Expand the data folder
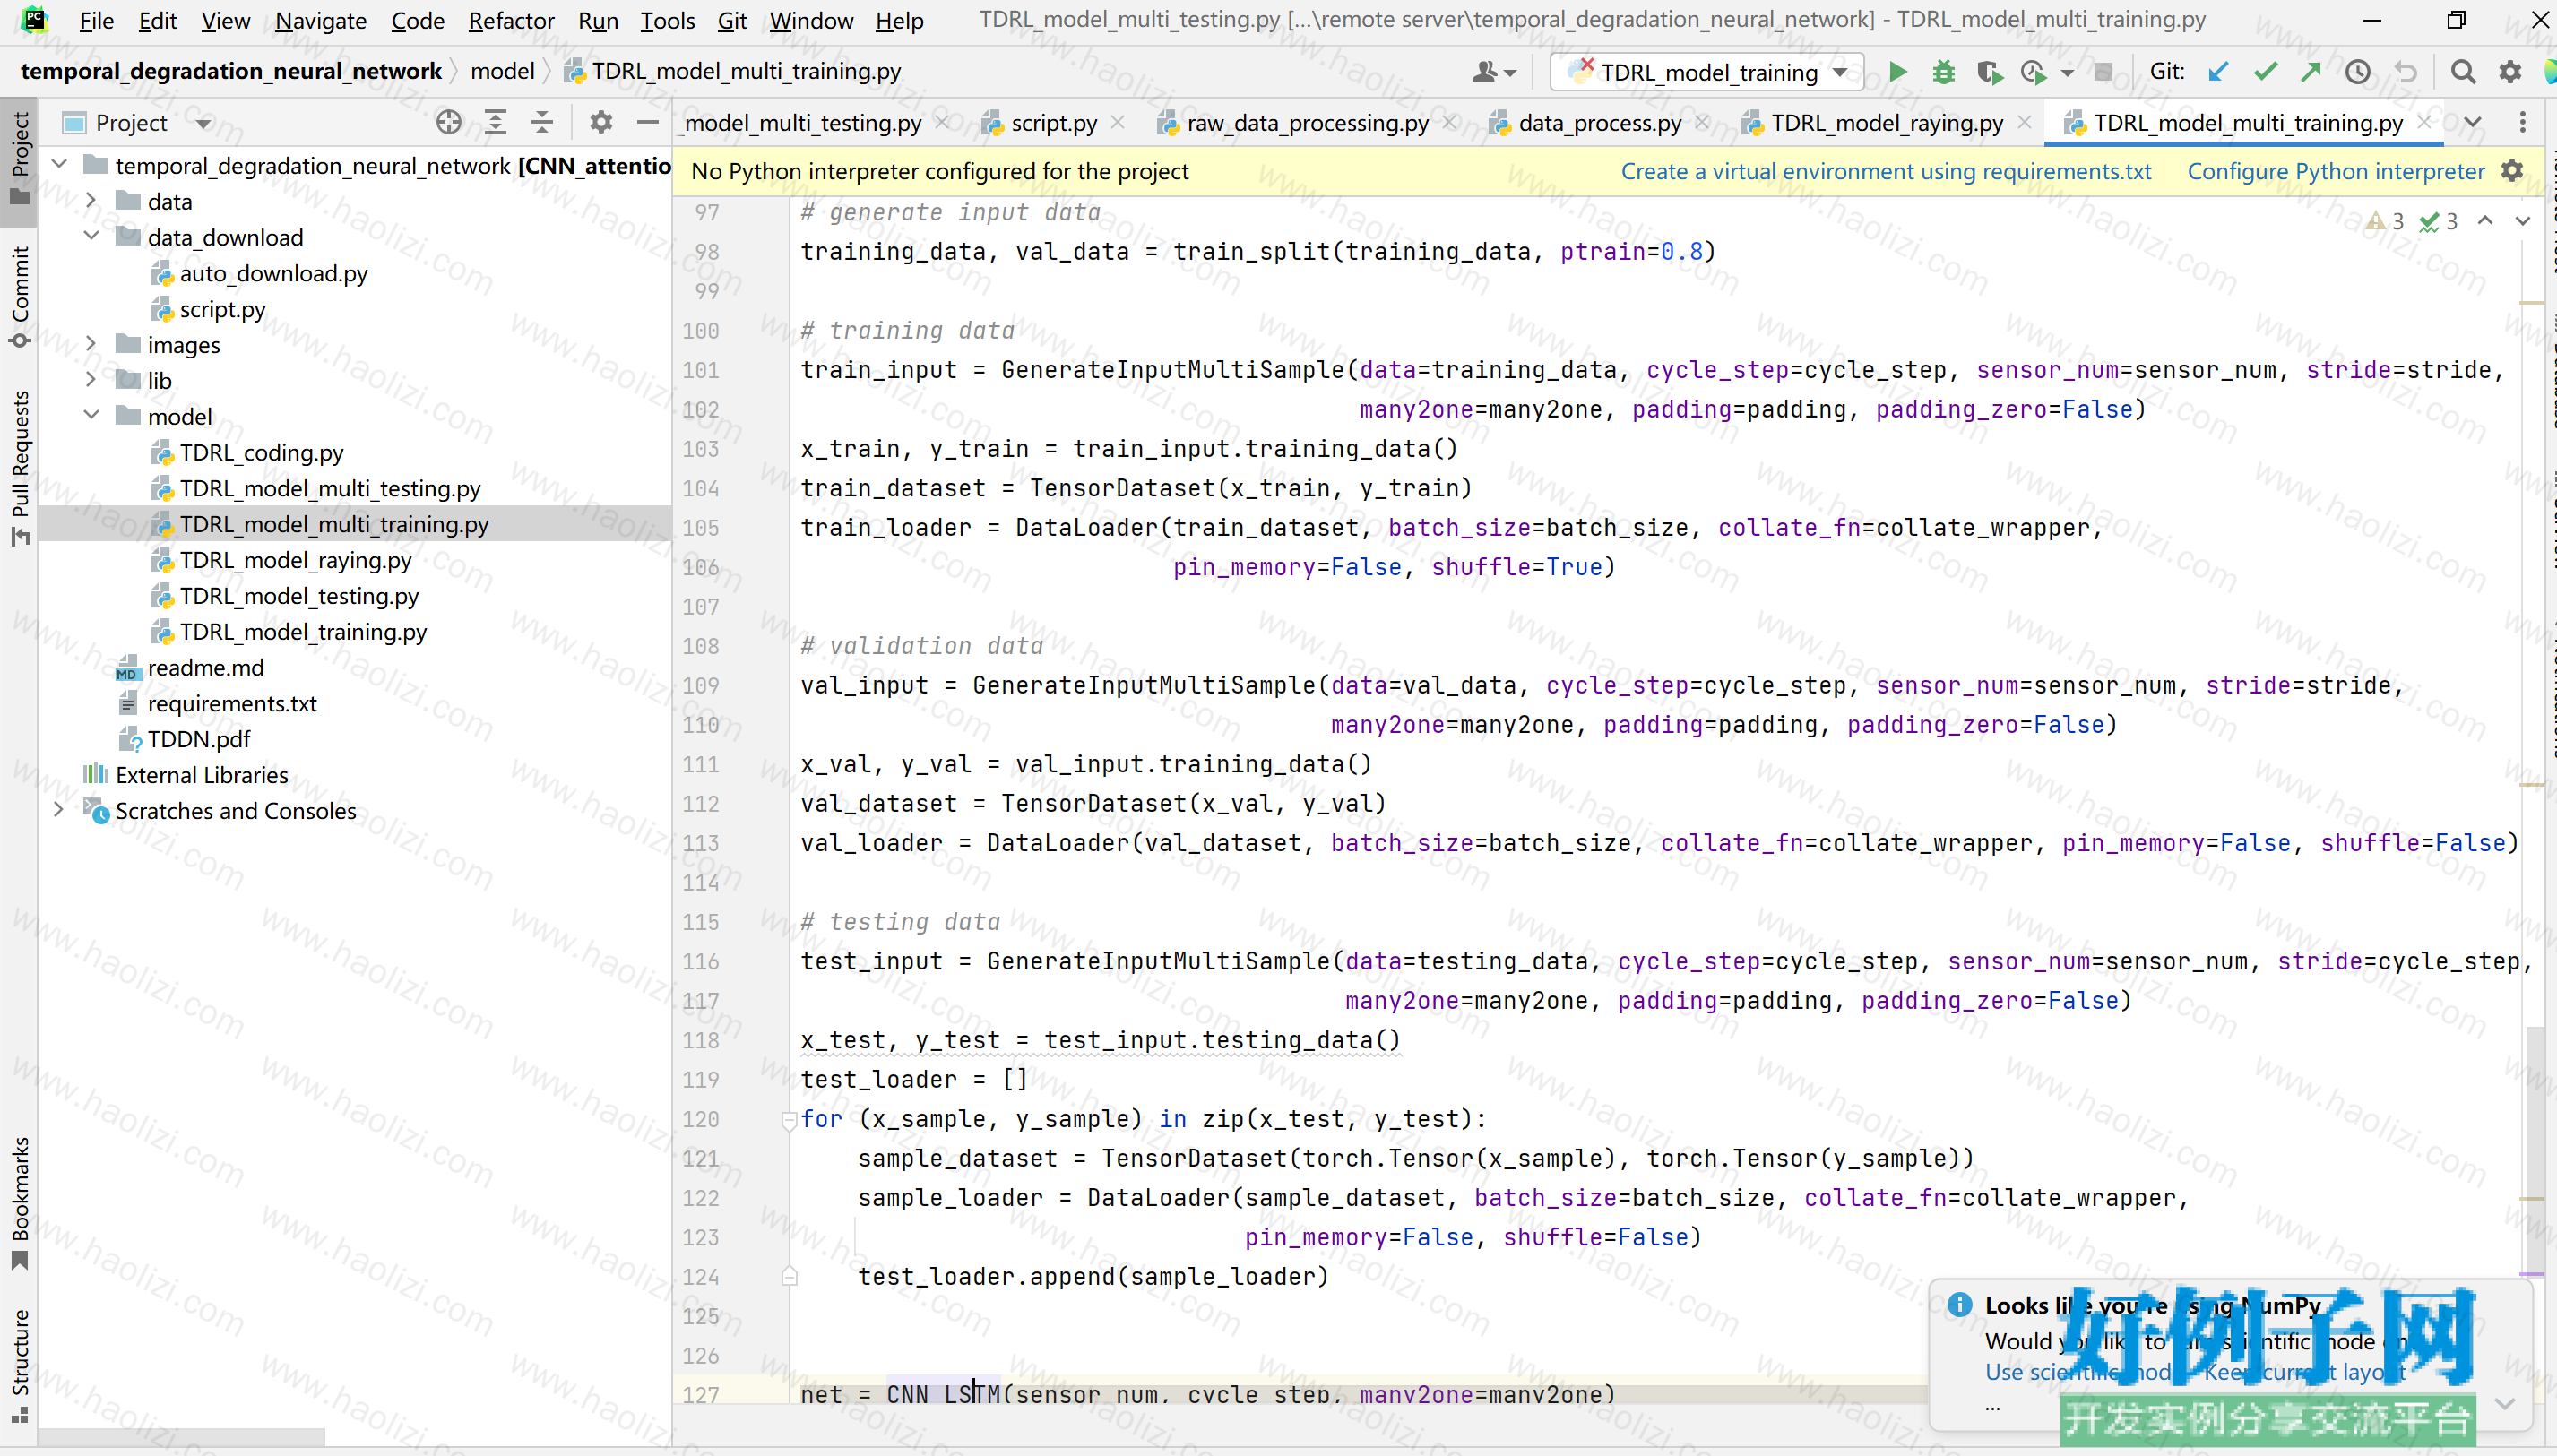 pyautogui.click(x=91, y=201)
